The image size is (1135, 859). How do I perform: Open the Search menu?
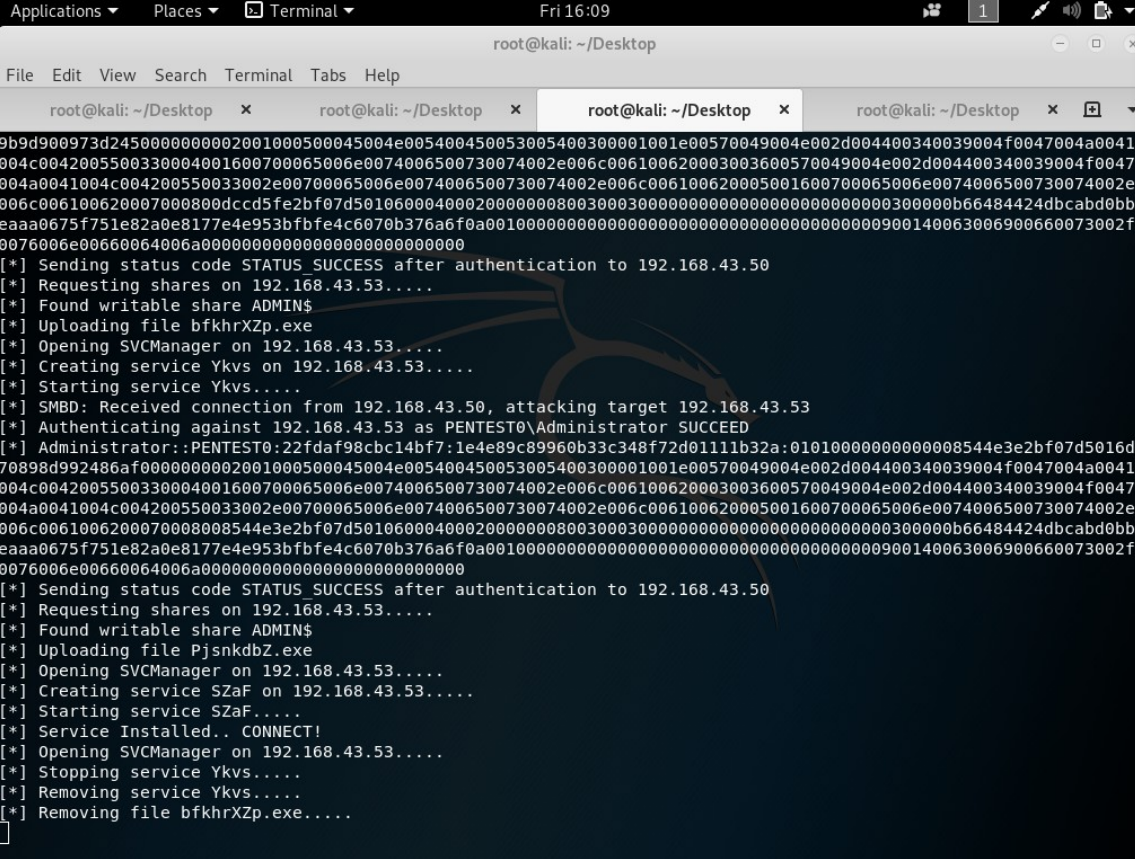(x=180, y=75)
